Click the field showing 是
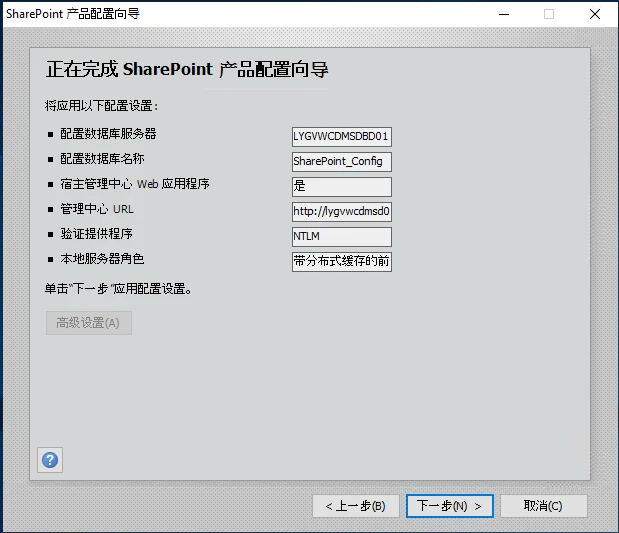 [342, 186]
